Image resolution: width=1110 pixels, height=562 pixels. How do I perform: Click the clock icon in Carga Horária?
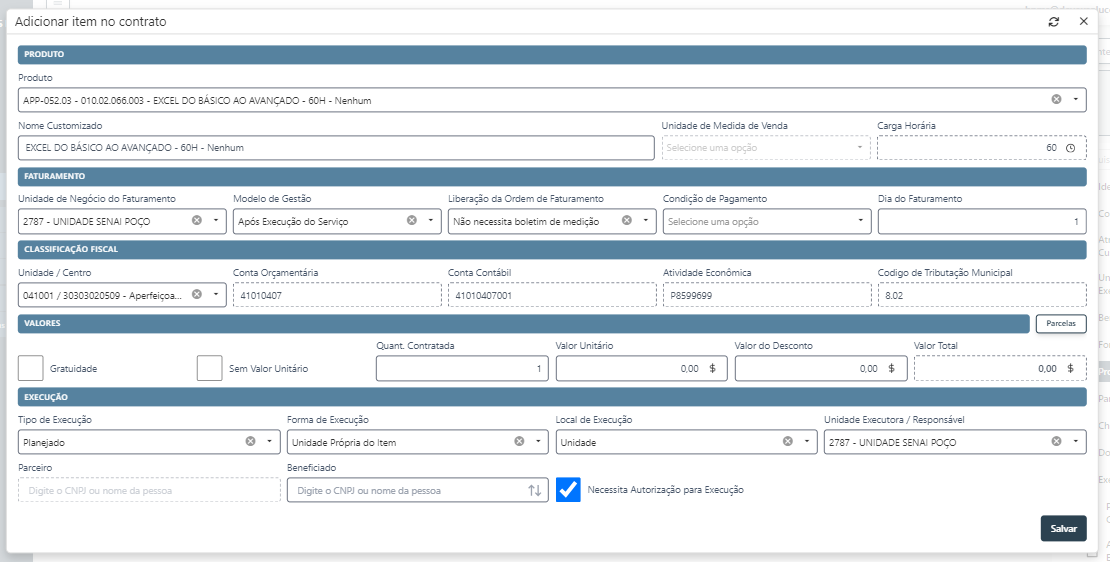(x=1070, y=148)
